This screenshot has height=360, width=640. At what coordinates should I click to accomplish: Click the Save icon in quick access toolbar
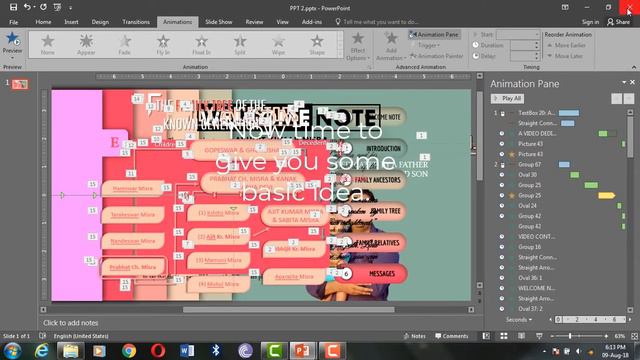click(13, 7)
